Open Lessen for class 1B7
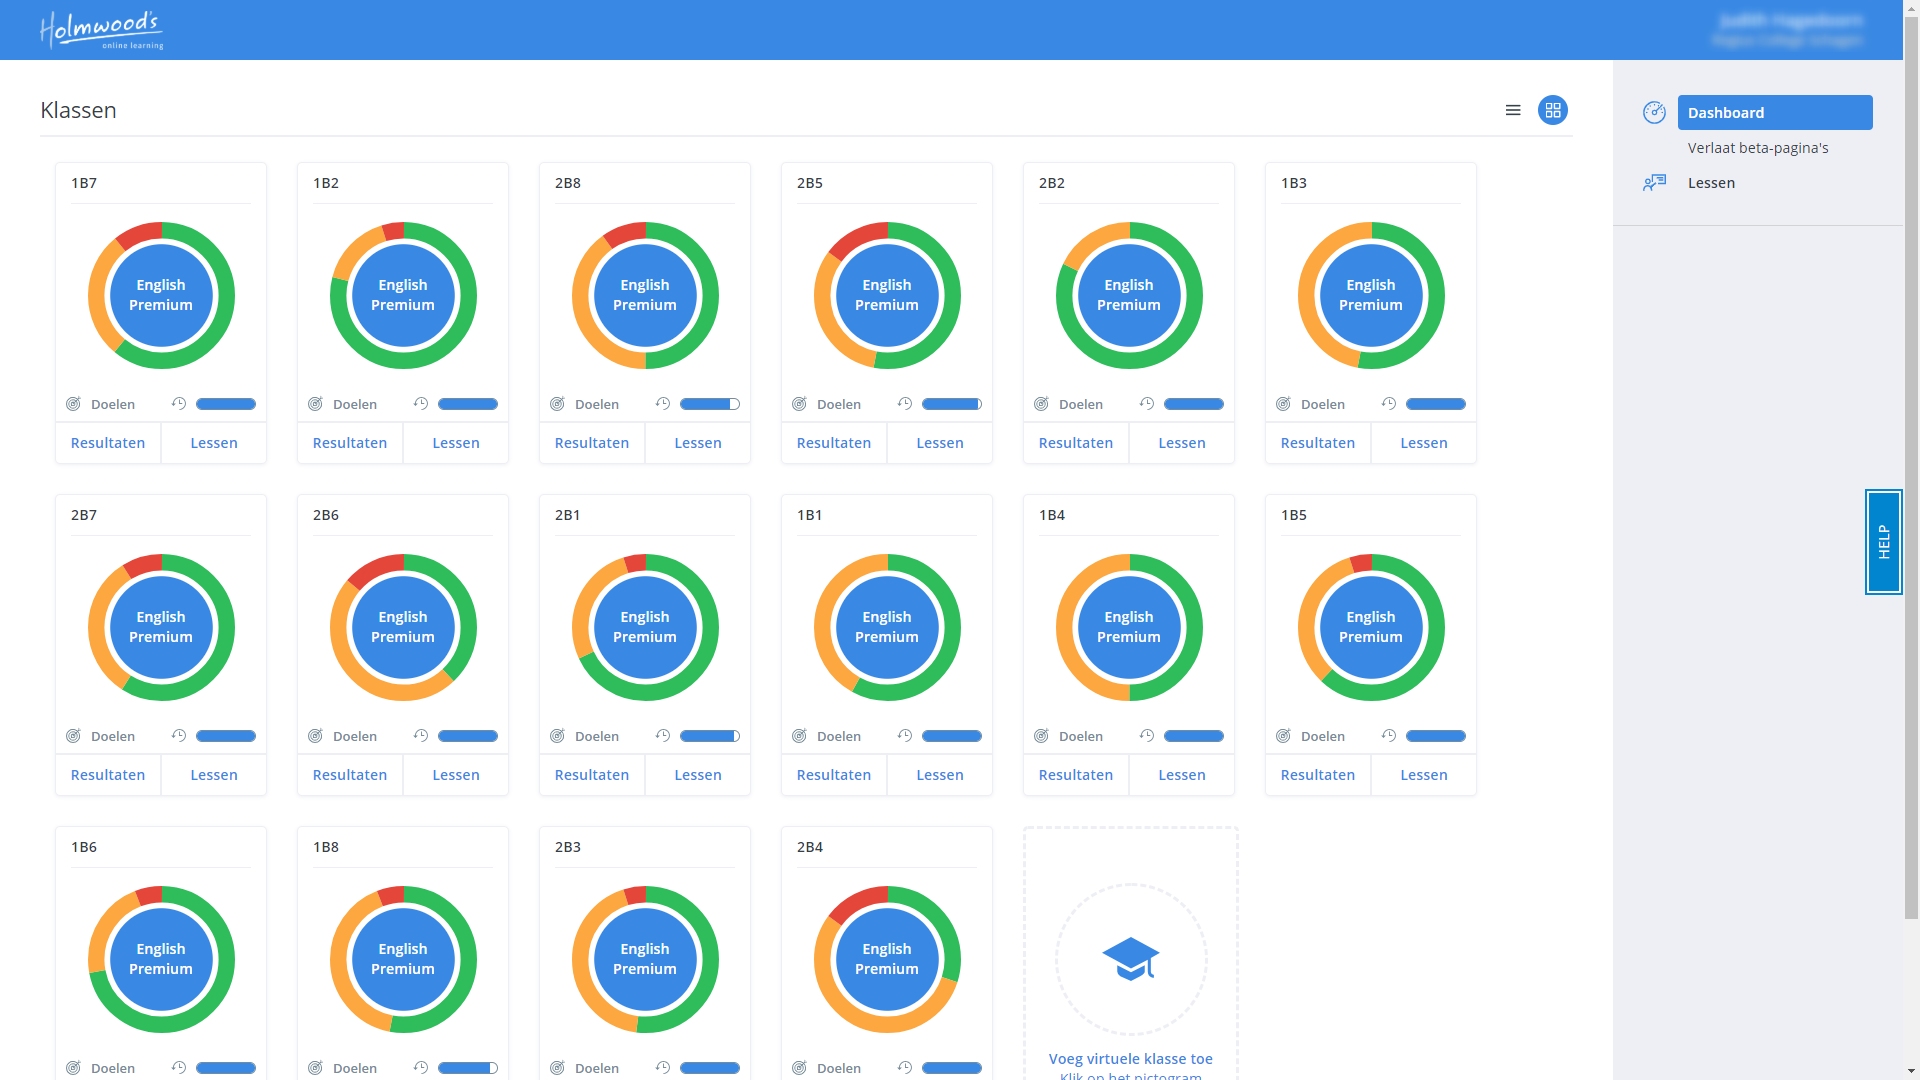The image size is (1920, 1080). [x=214, y=443]
